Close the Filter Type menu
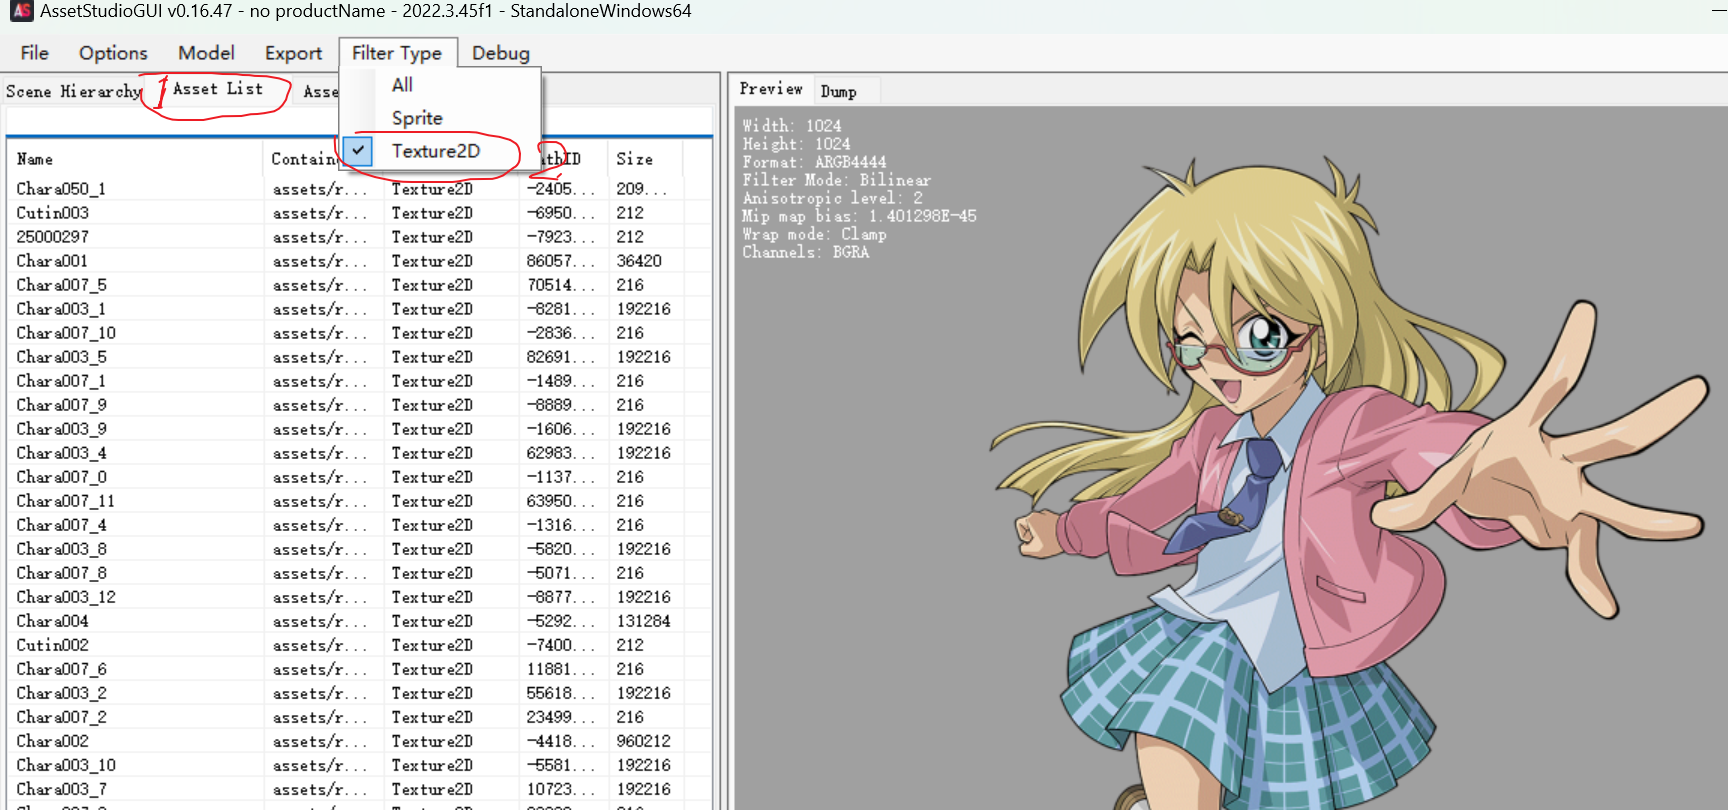1728x810 pixels. 397,53
